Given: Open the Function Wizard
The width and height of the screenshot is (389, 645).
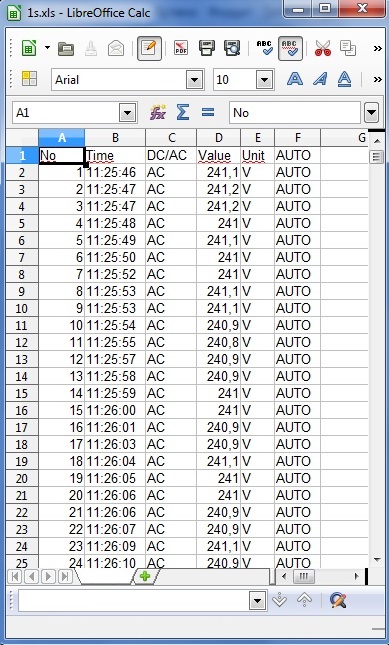Looking at the screenshot, I should pos(158,112).
